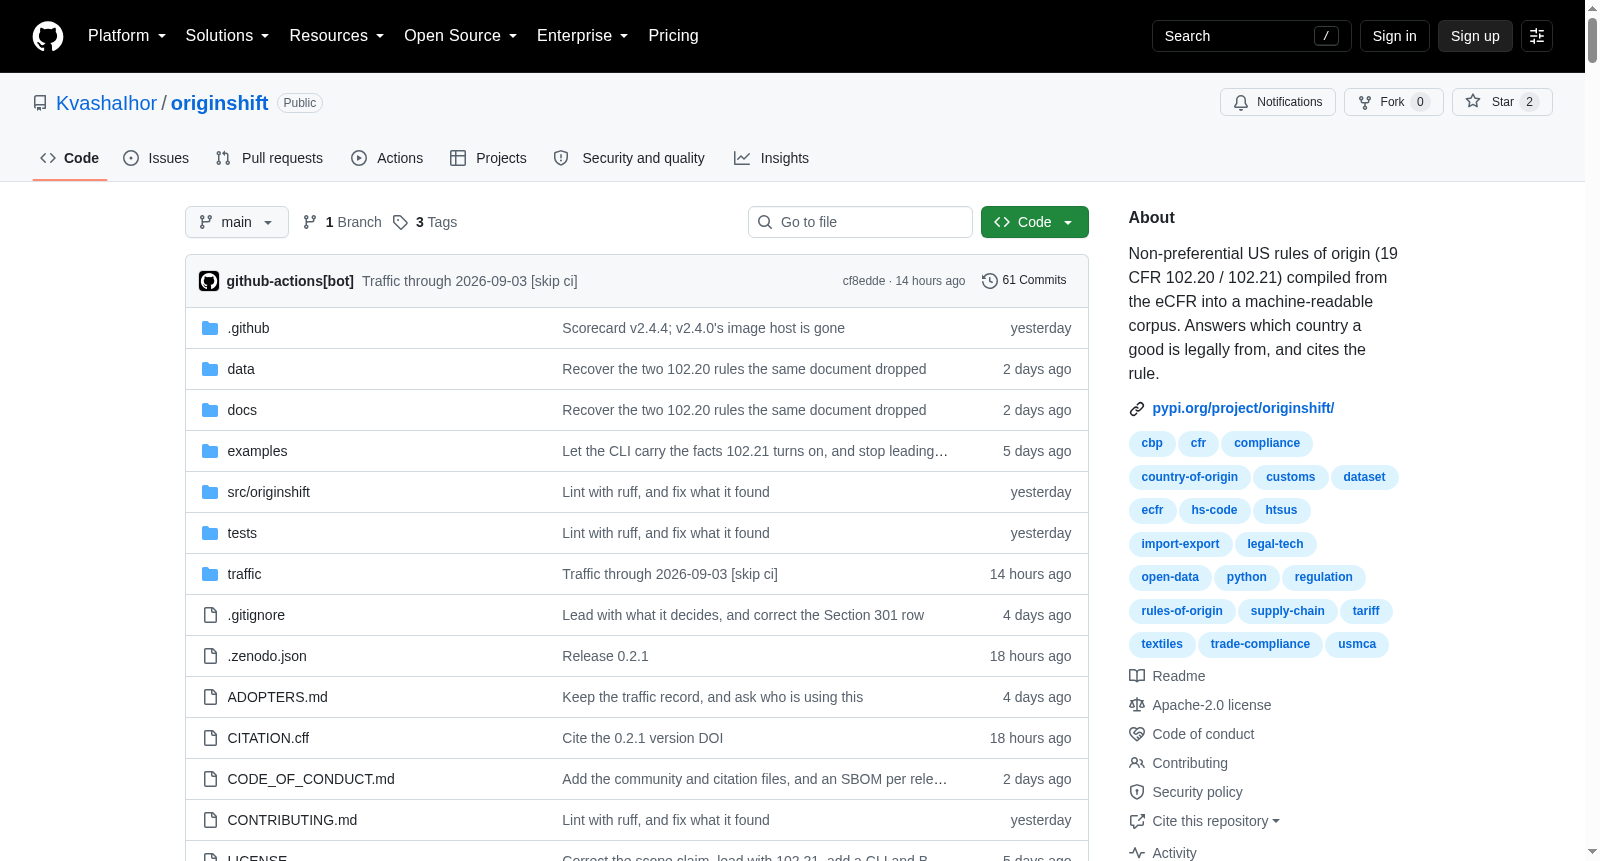Expand the Solutions menu
The image size is (1600, 861).
(x=227, y=36)
